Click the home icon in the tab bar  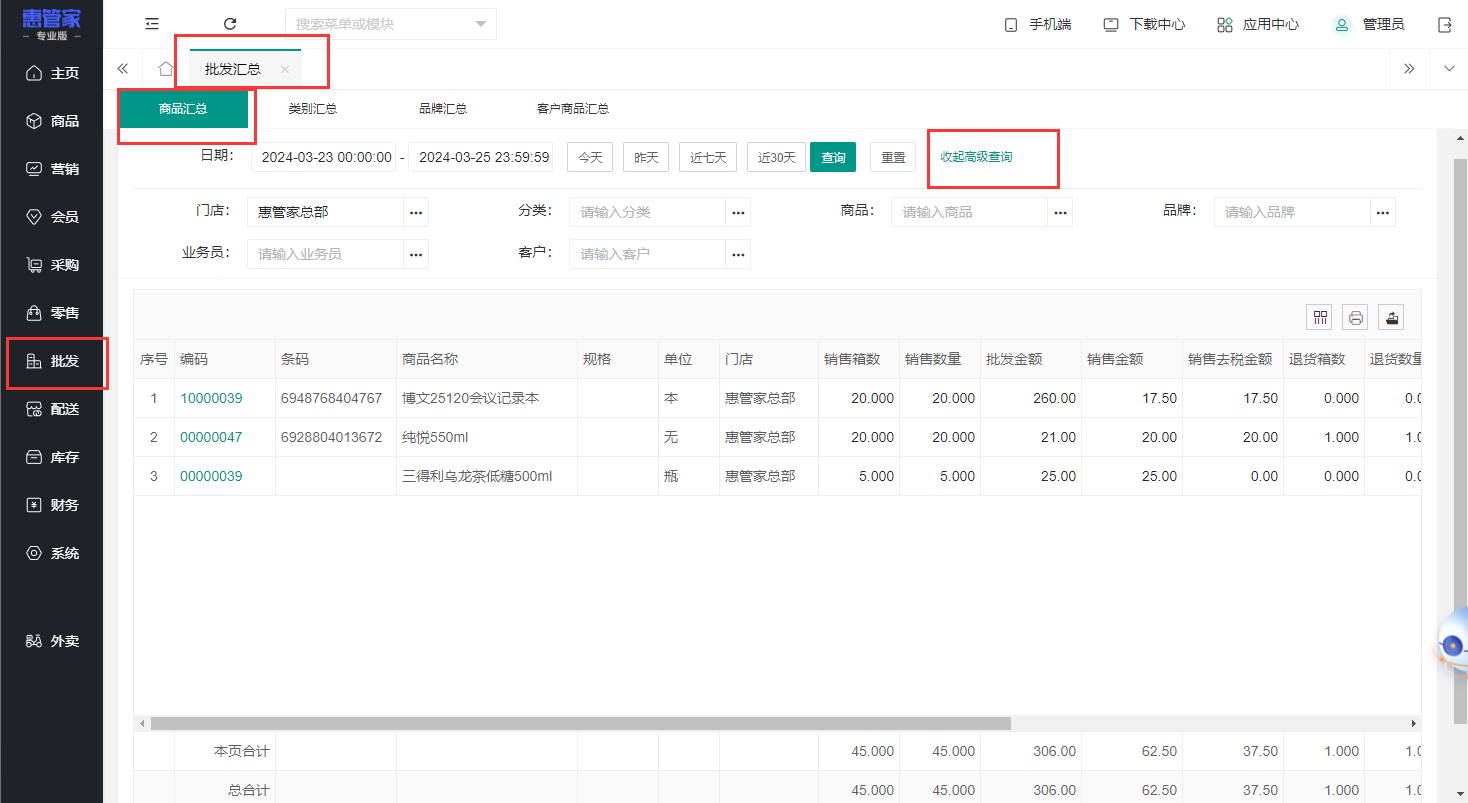pyautogui.click(x=166, y=69)
